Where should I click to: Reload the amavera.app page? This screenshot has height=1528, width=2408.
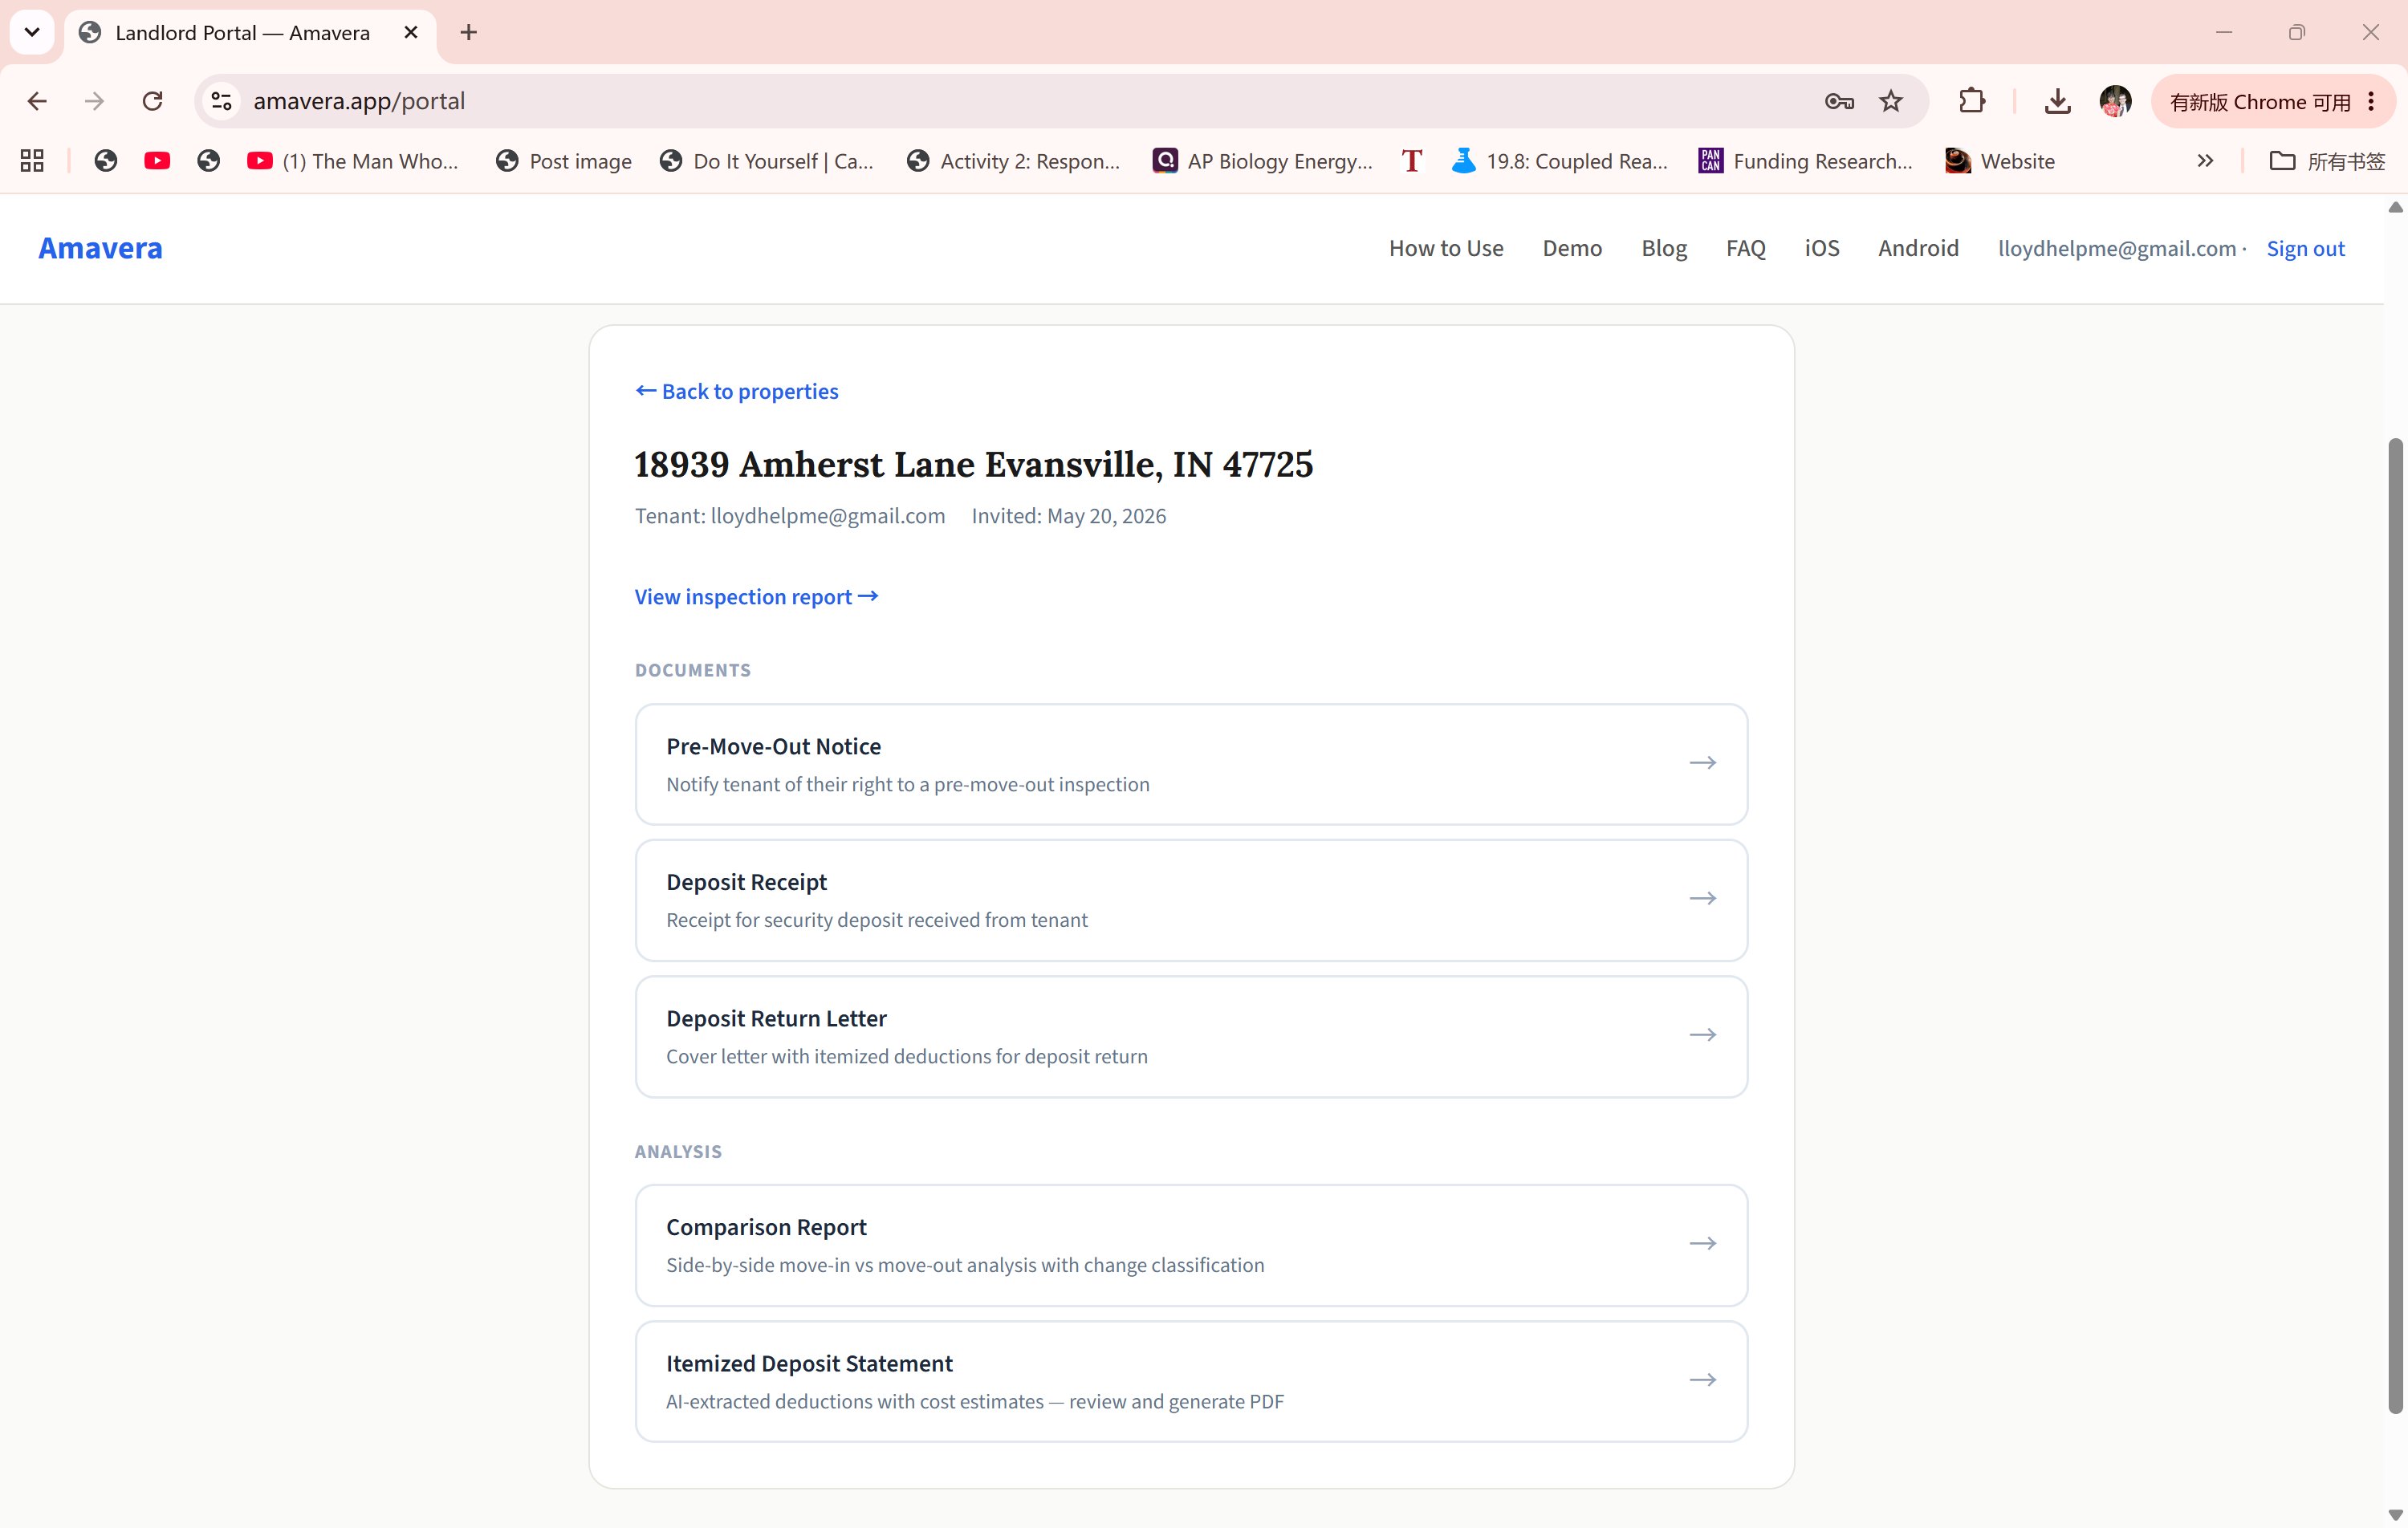[152, 101]
